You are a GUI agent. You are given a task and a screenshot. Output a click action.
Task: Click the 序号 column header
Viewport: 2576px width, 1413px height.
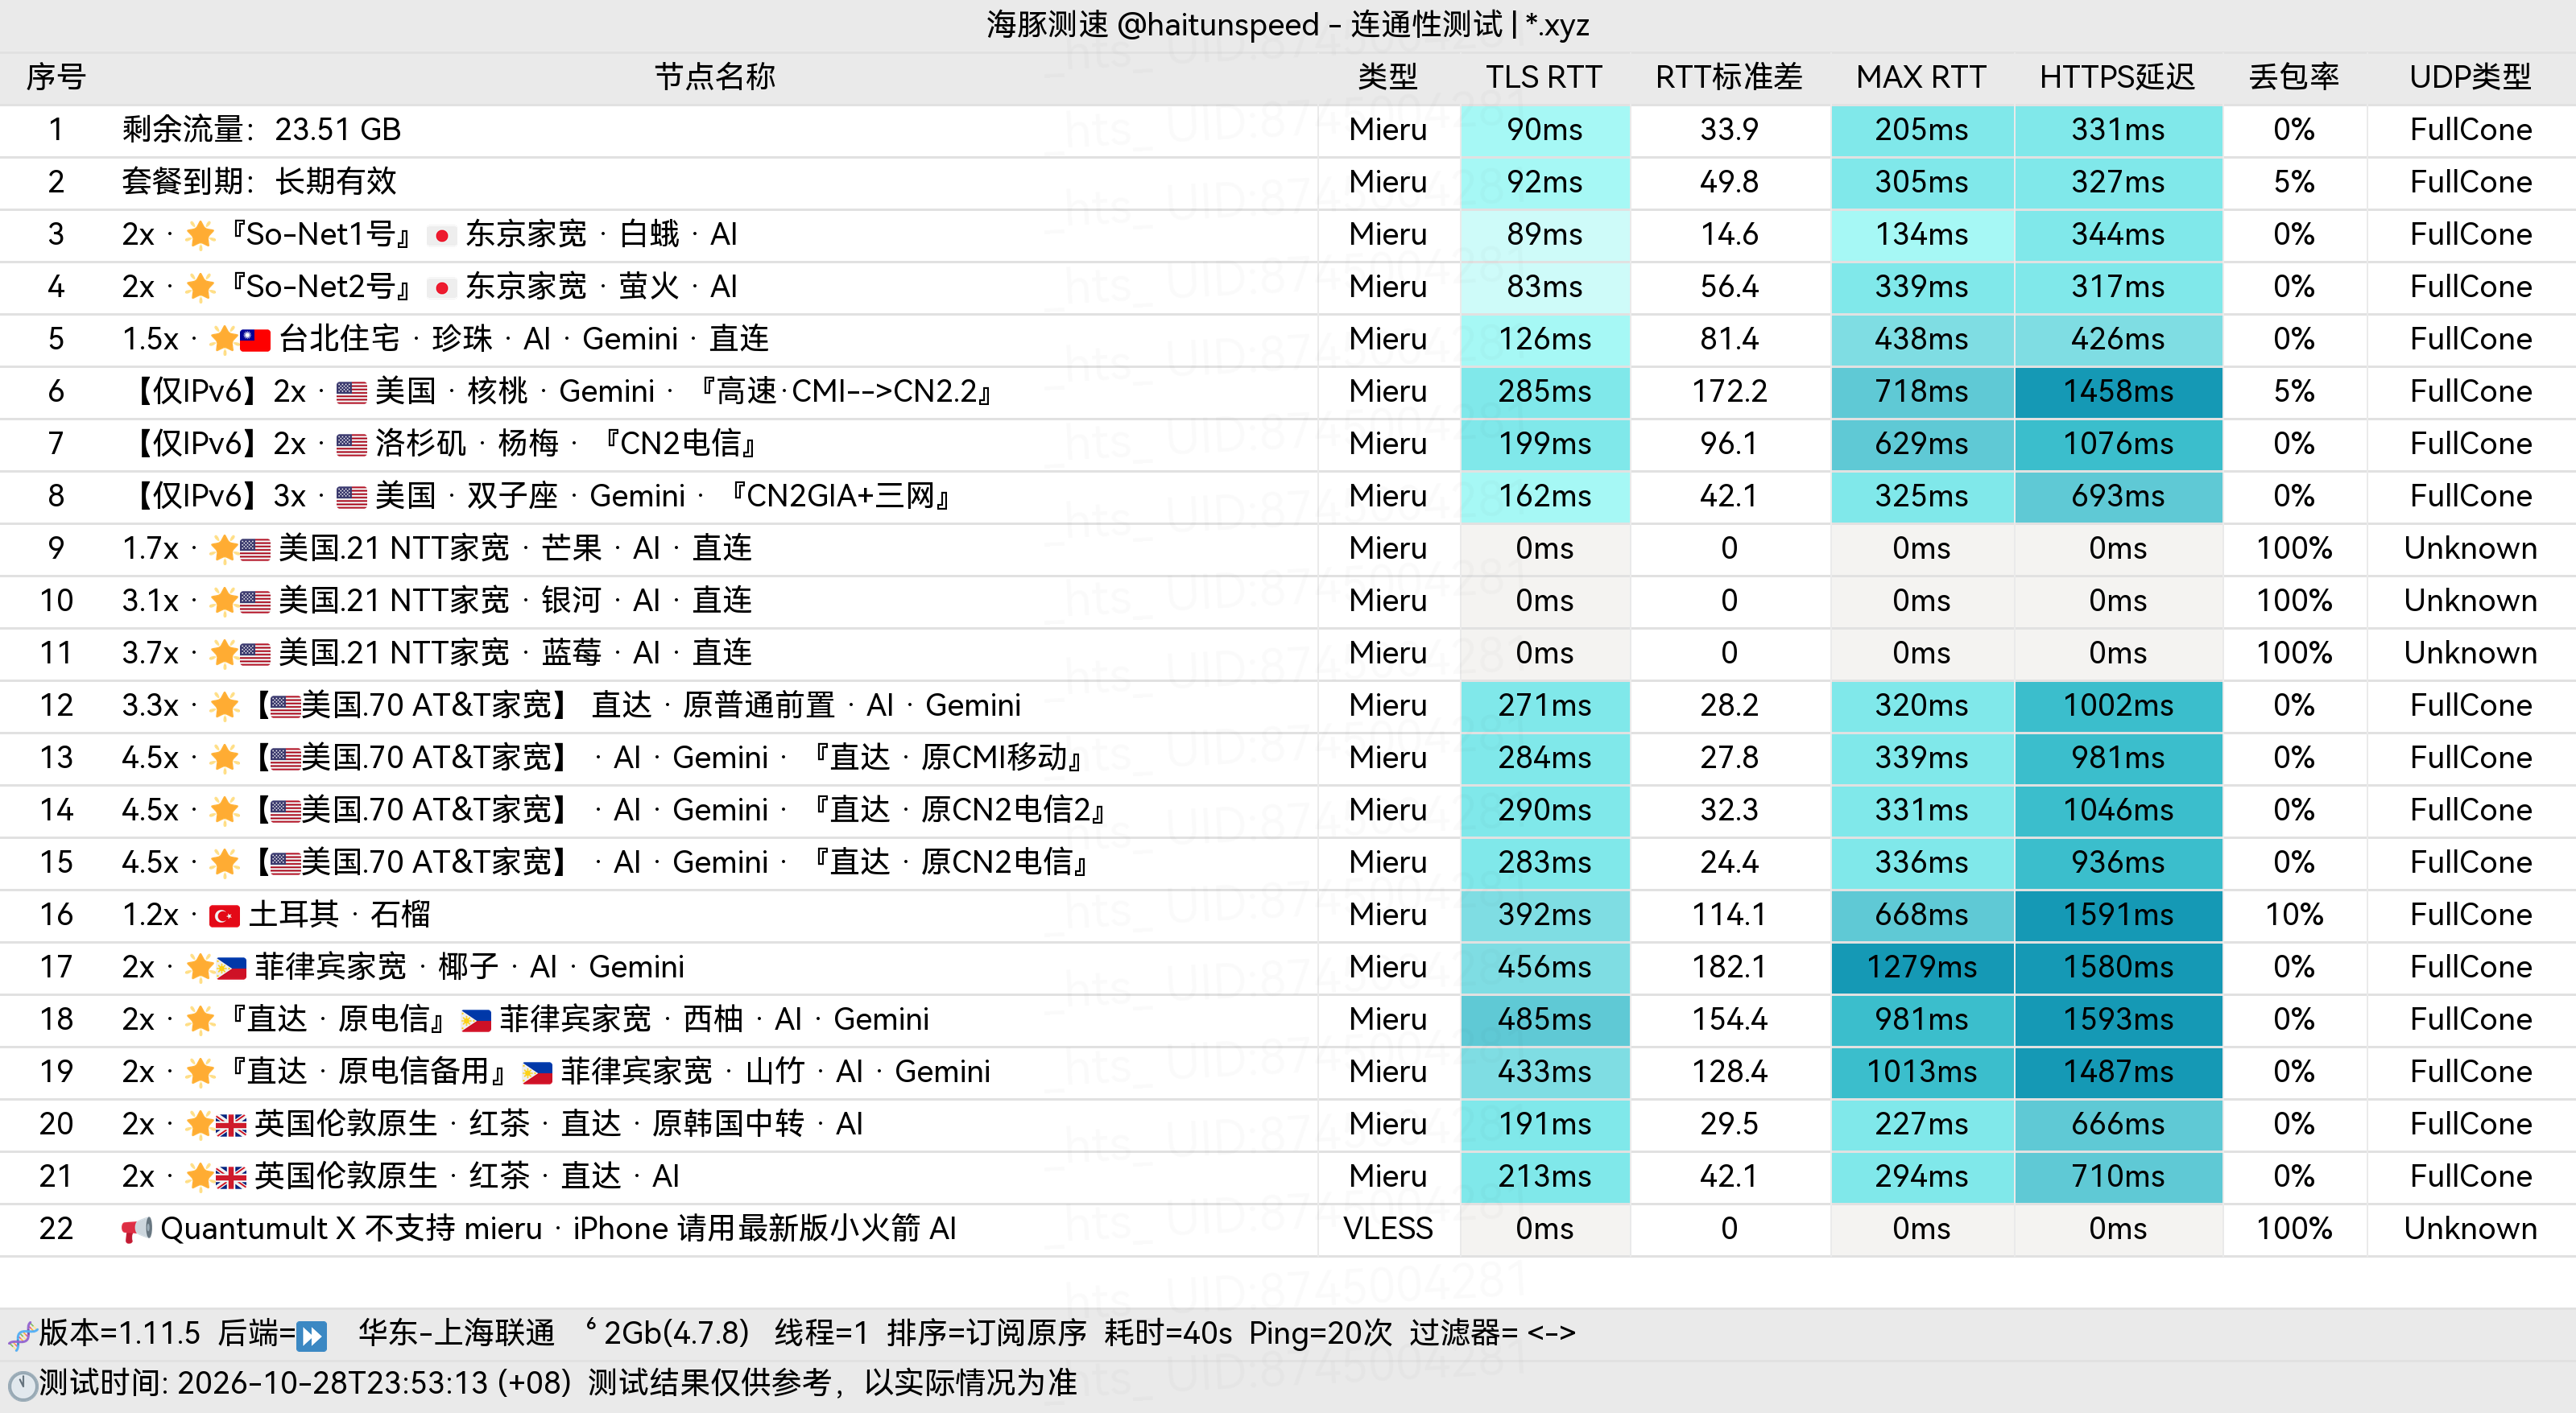pos(56,77)
